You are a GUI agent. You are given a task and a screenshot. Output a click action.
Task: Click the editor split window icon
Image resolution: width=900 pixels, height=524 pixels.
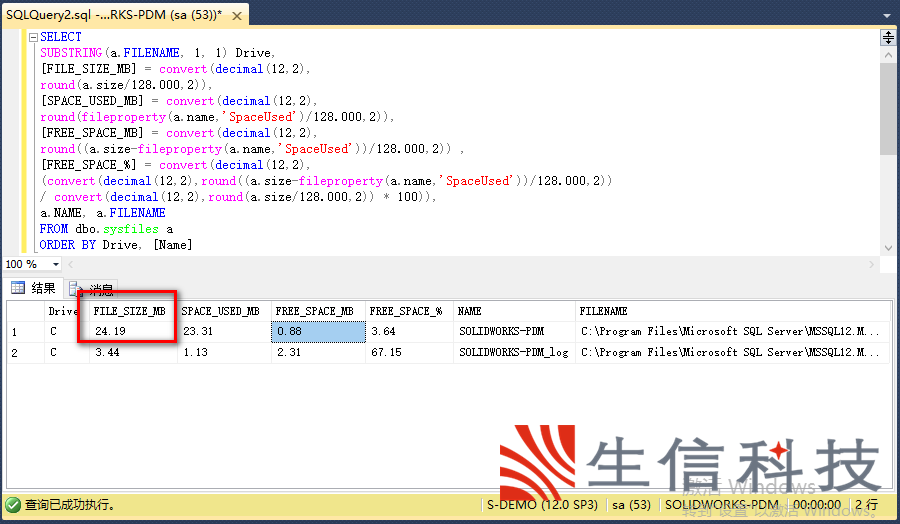(x=888, y=38)
